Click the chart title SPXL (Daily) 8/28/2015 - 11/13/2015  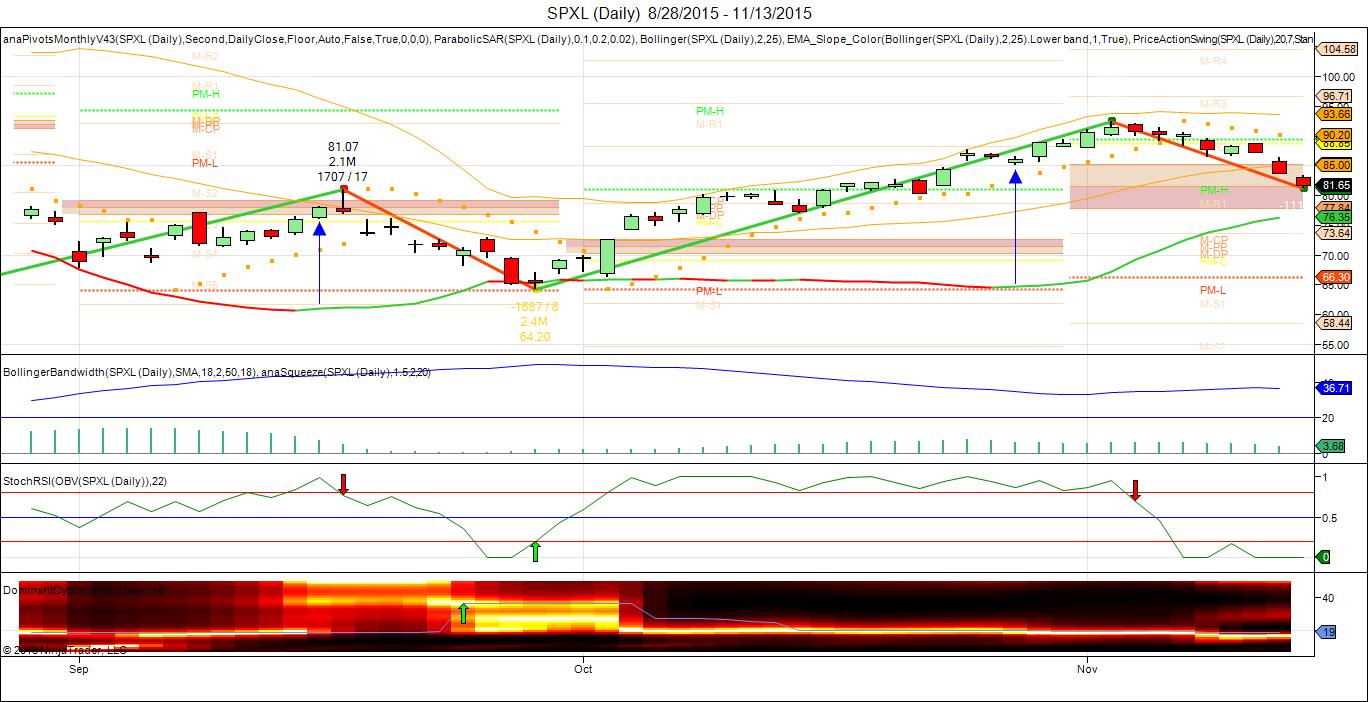[x=680, y=13]
